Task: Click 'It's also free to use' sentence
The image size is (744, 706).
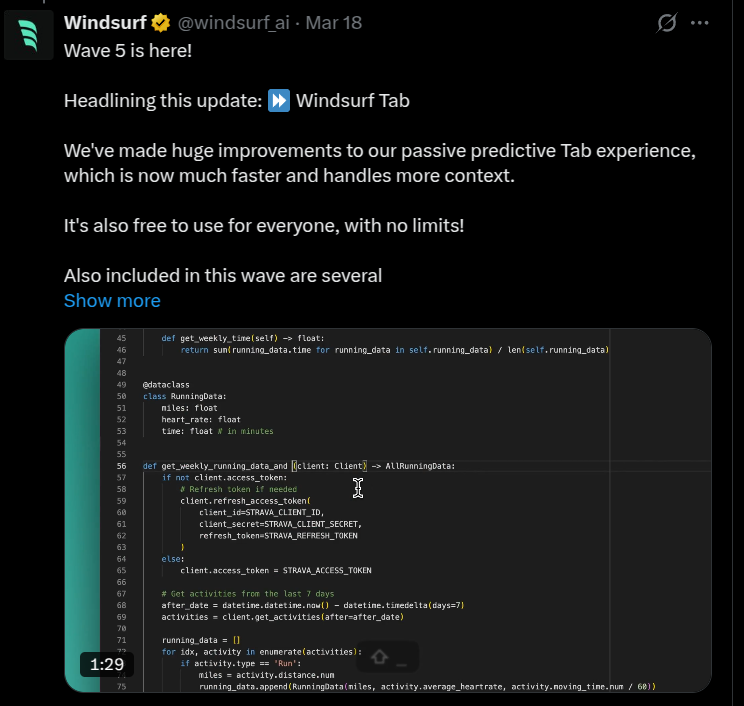Action: 264,226
